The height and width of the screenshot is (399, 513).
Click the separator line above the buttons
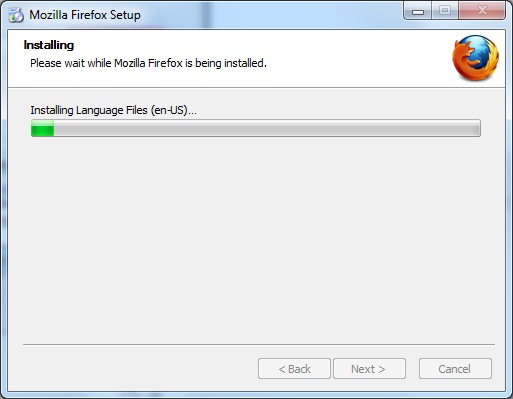(259, 344)
